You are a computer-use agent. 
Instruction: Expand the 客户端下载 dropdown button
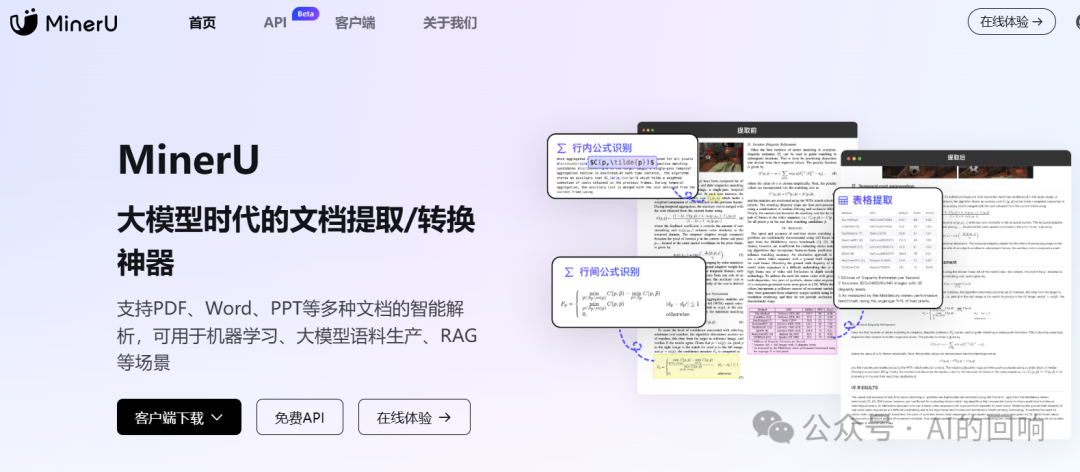(x=179, y=417)
